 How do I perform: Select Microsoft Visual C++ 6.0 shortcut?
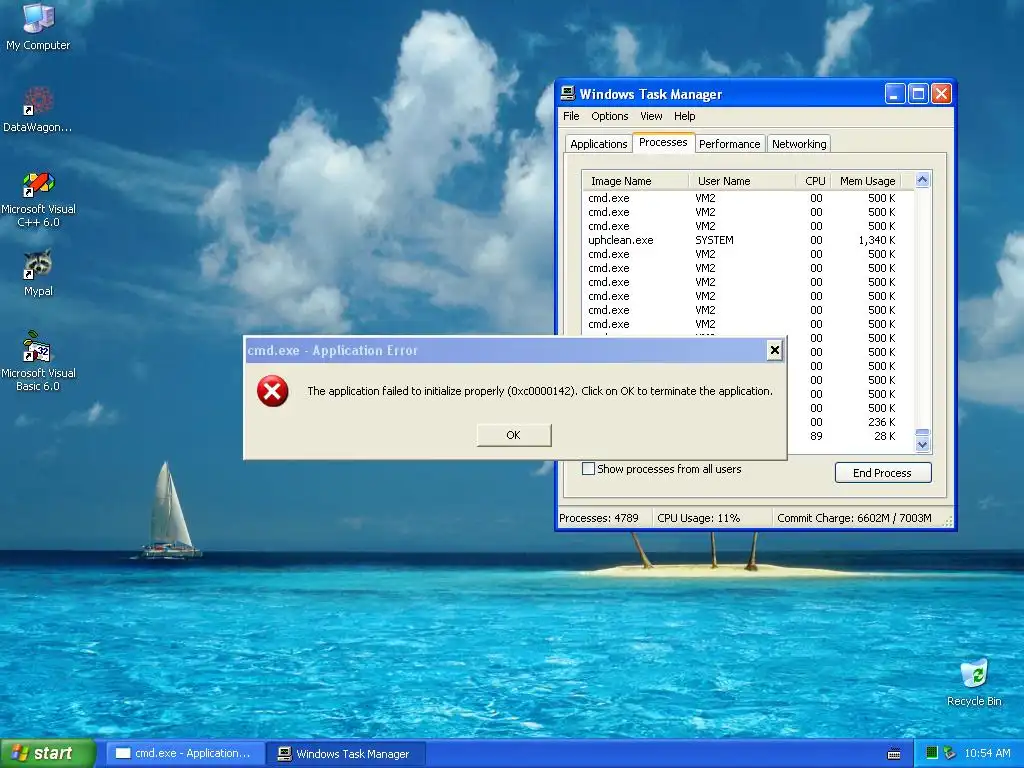[38, 199]
